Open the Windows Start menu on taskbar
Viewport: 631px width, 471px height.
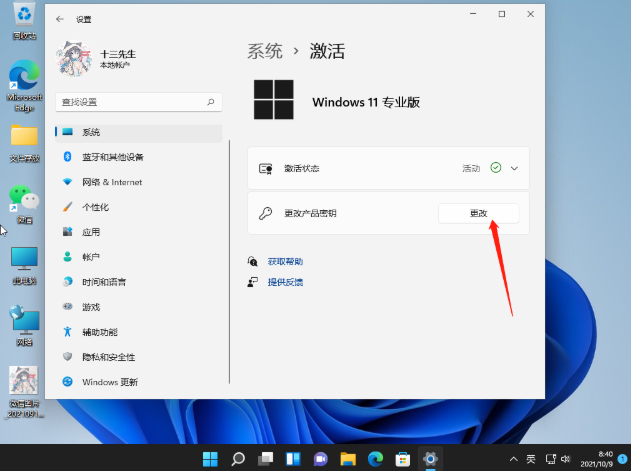click(x=211, y=459)
